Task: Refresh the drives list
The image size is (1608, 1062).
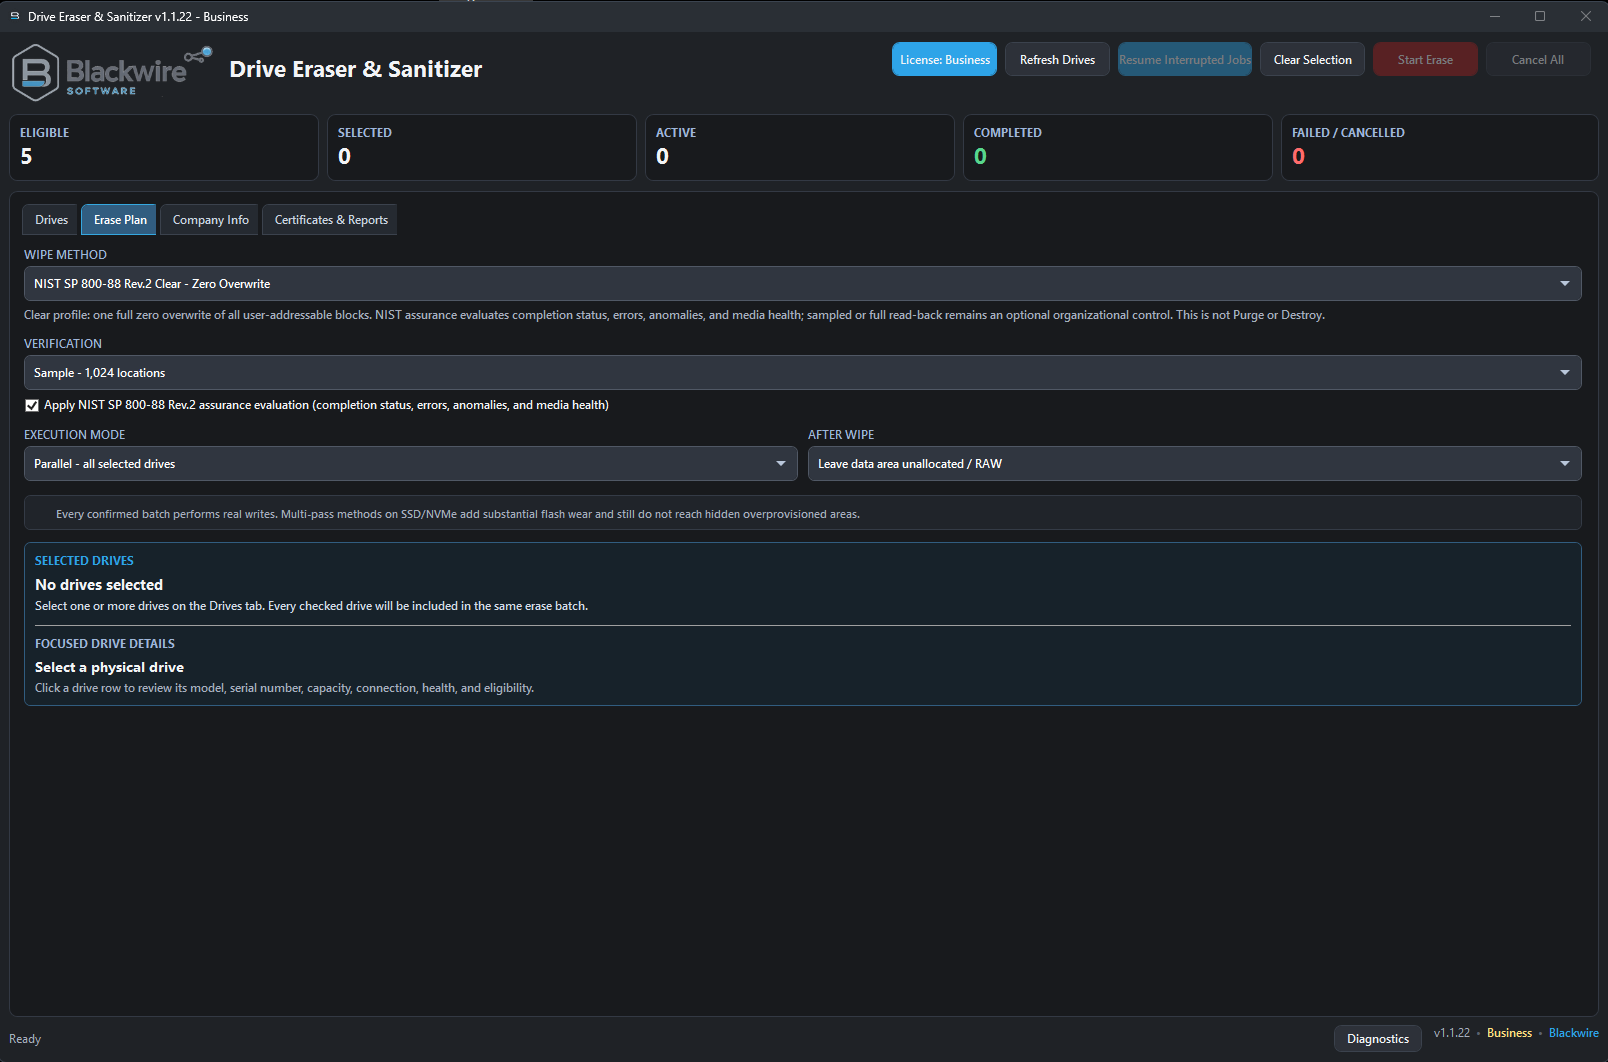Action: [1057, 59]
